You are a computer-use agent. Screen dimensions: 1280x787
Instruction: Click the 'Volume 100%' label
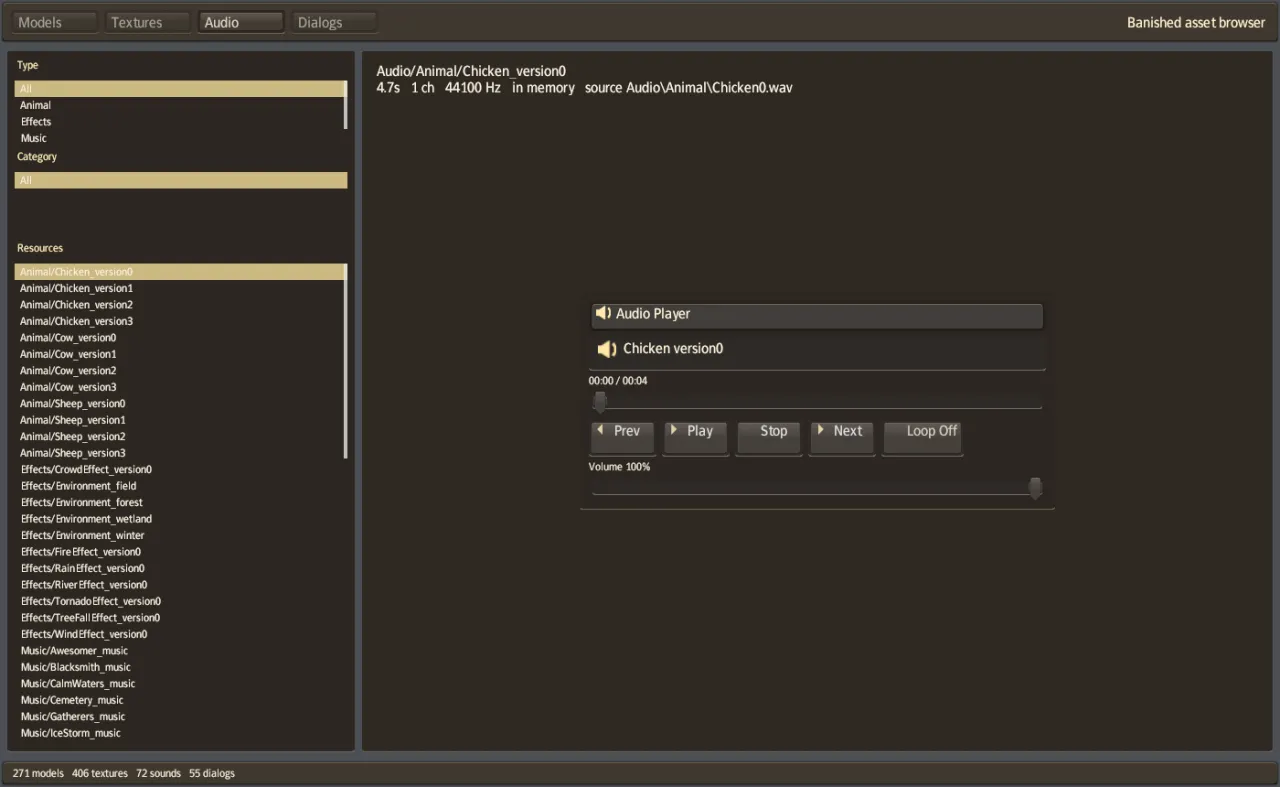[x=619, y=467]
